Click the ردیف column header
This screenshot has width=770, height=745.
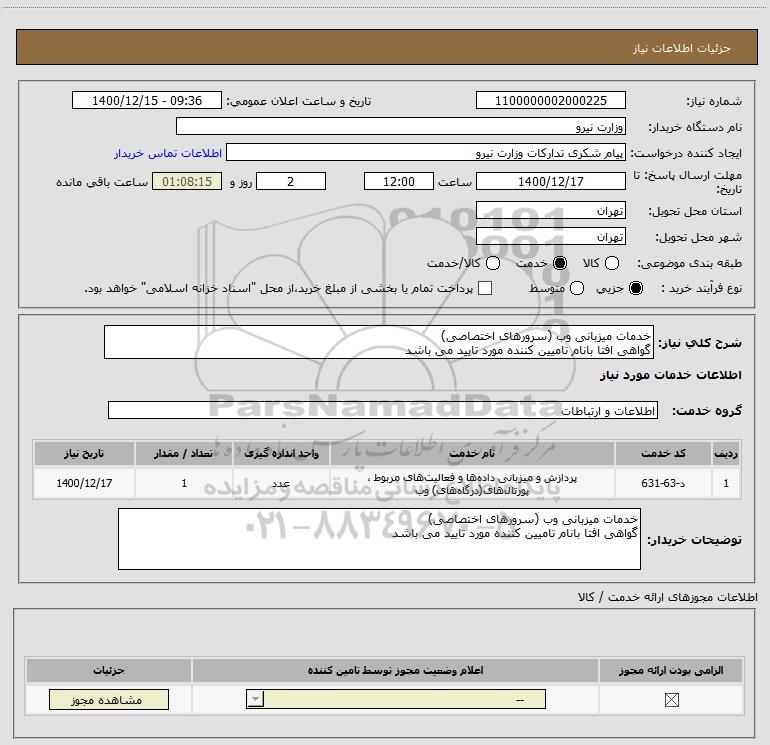[726, 453]
